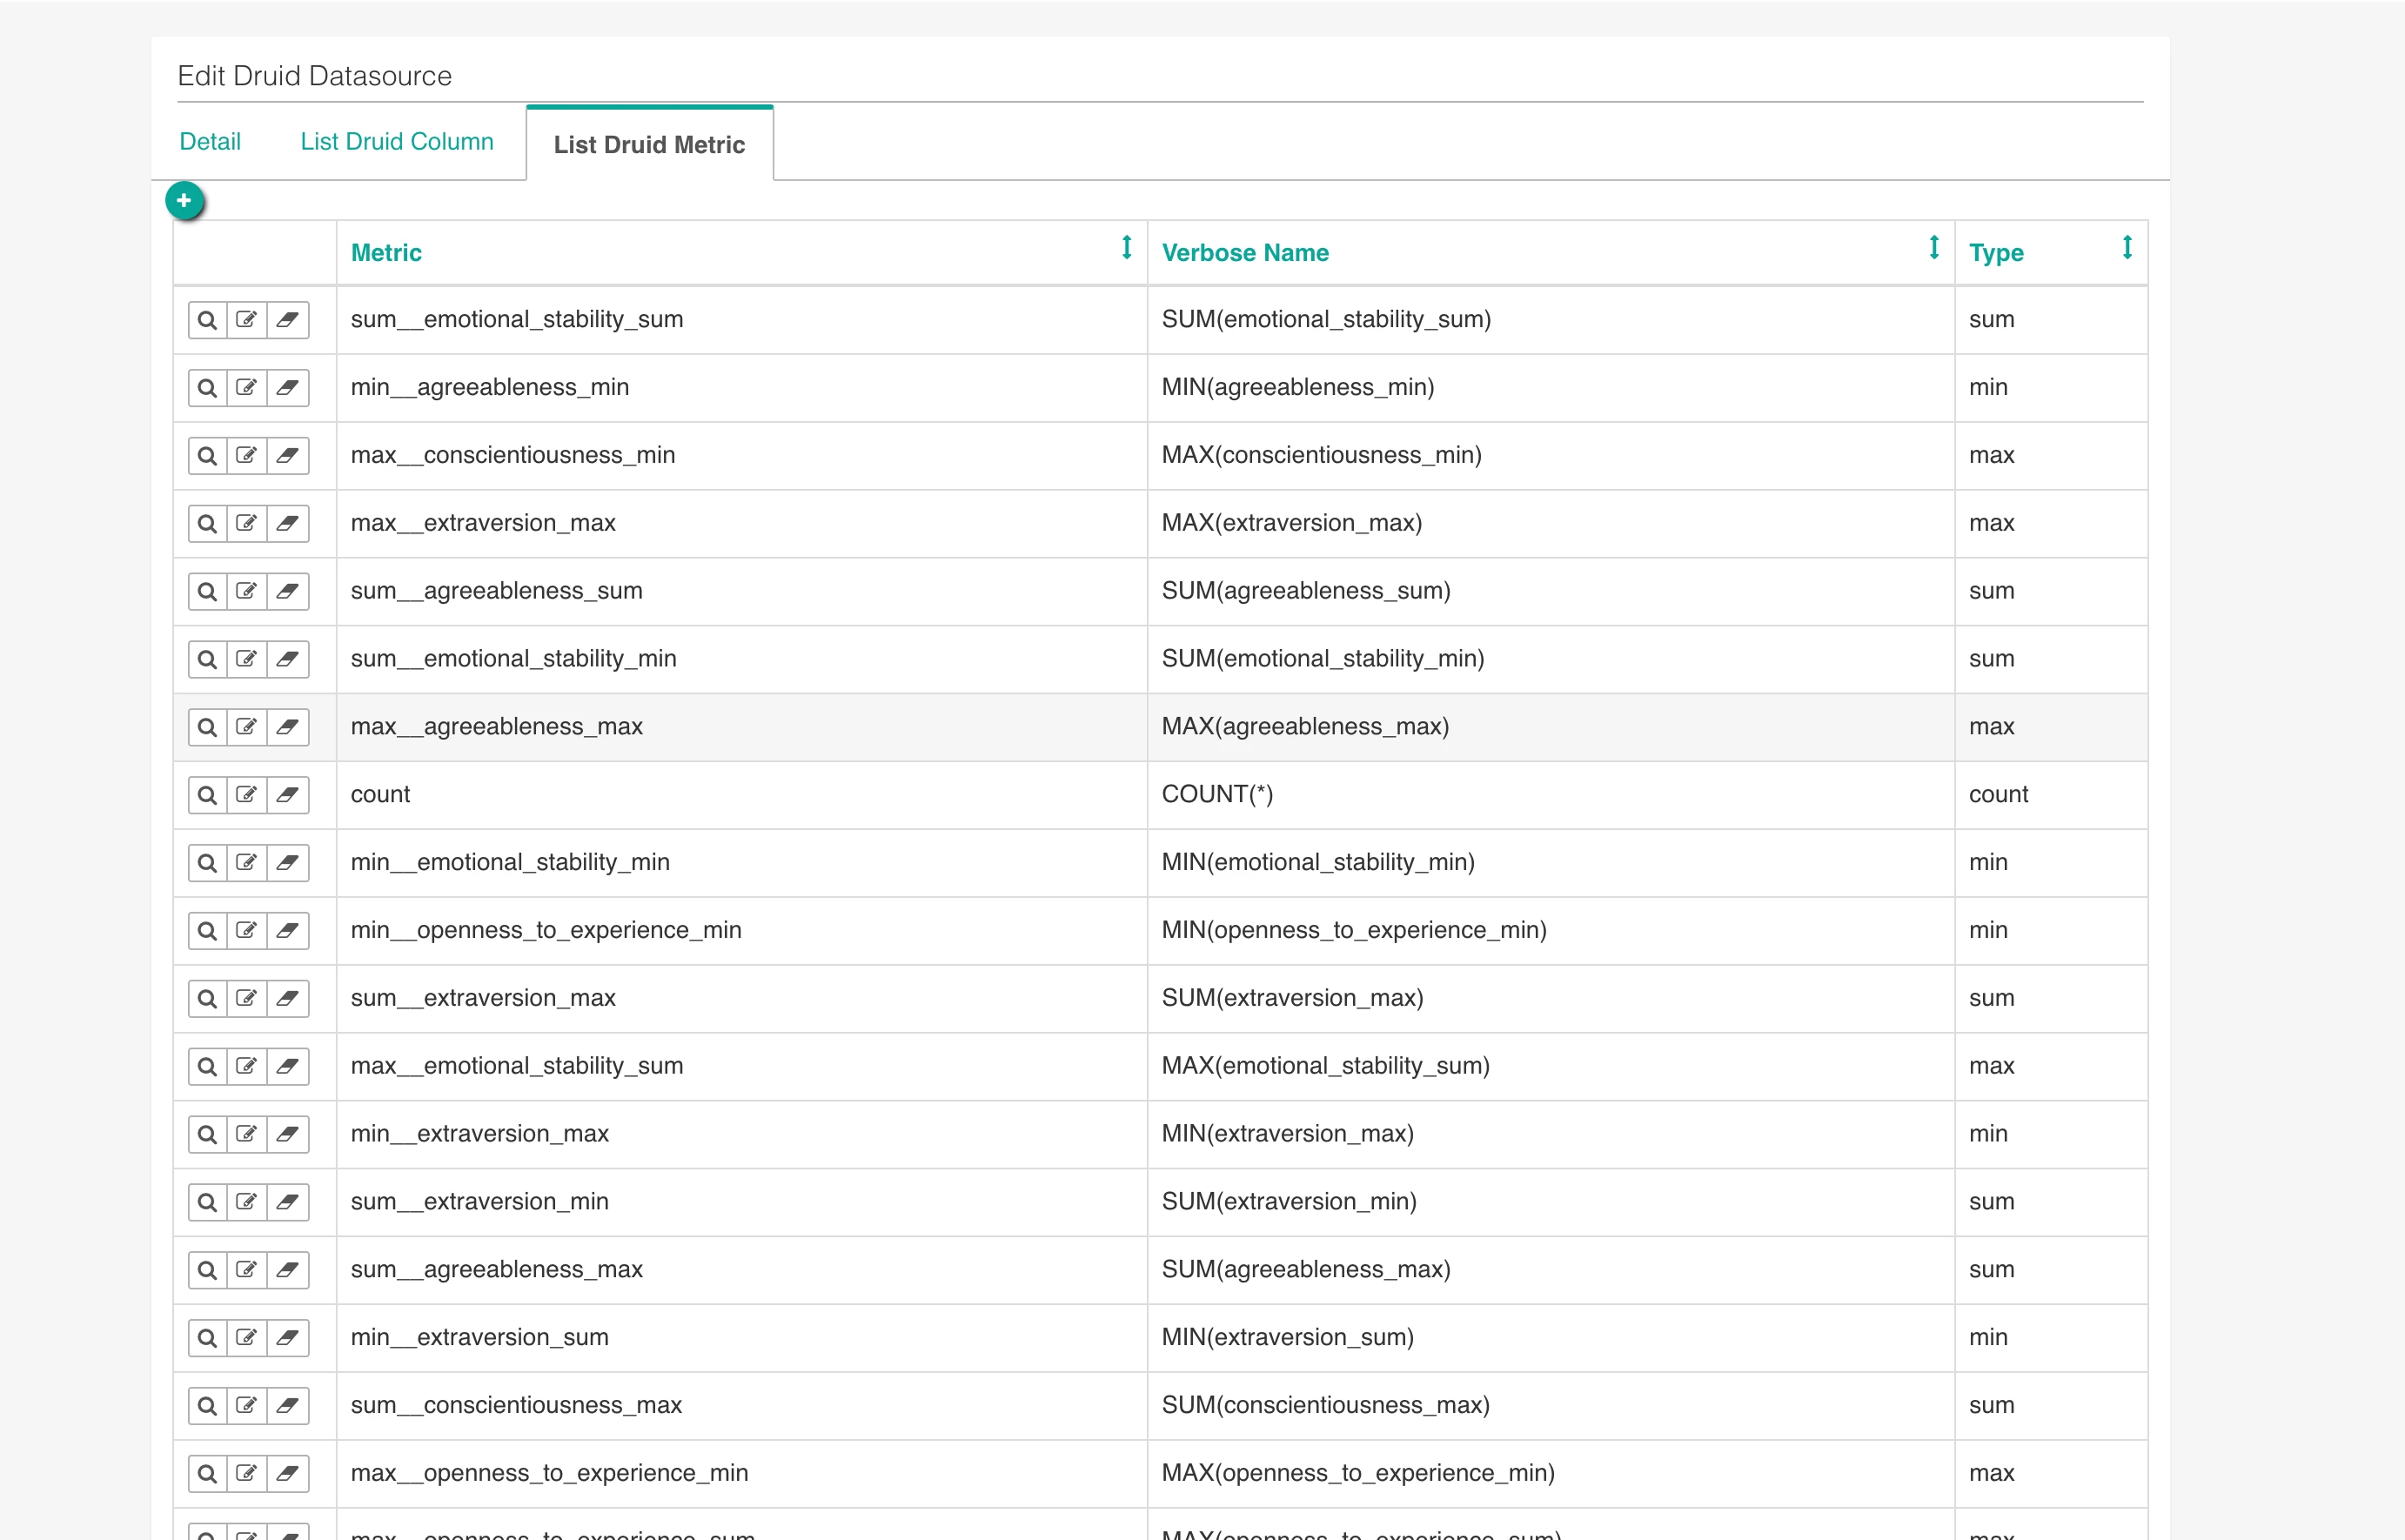The height and width of the screenshot is (1540, 2405).
Task: Delete the sum__agreeableness_max metric
Action: point(288,1271)
